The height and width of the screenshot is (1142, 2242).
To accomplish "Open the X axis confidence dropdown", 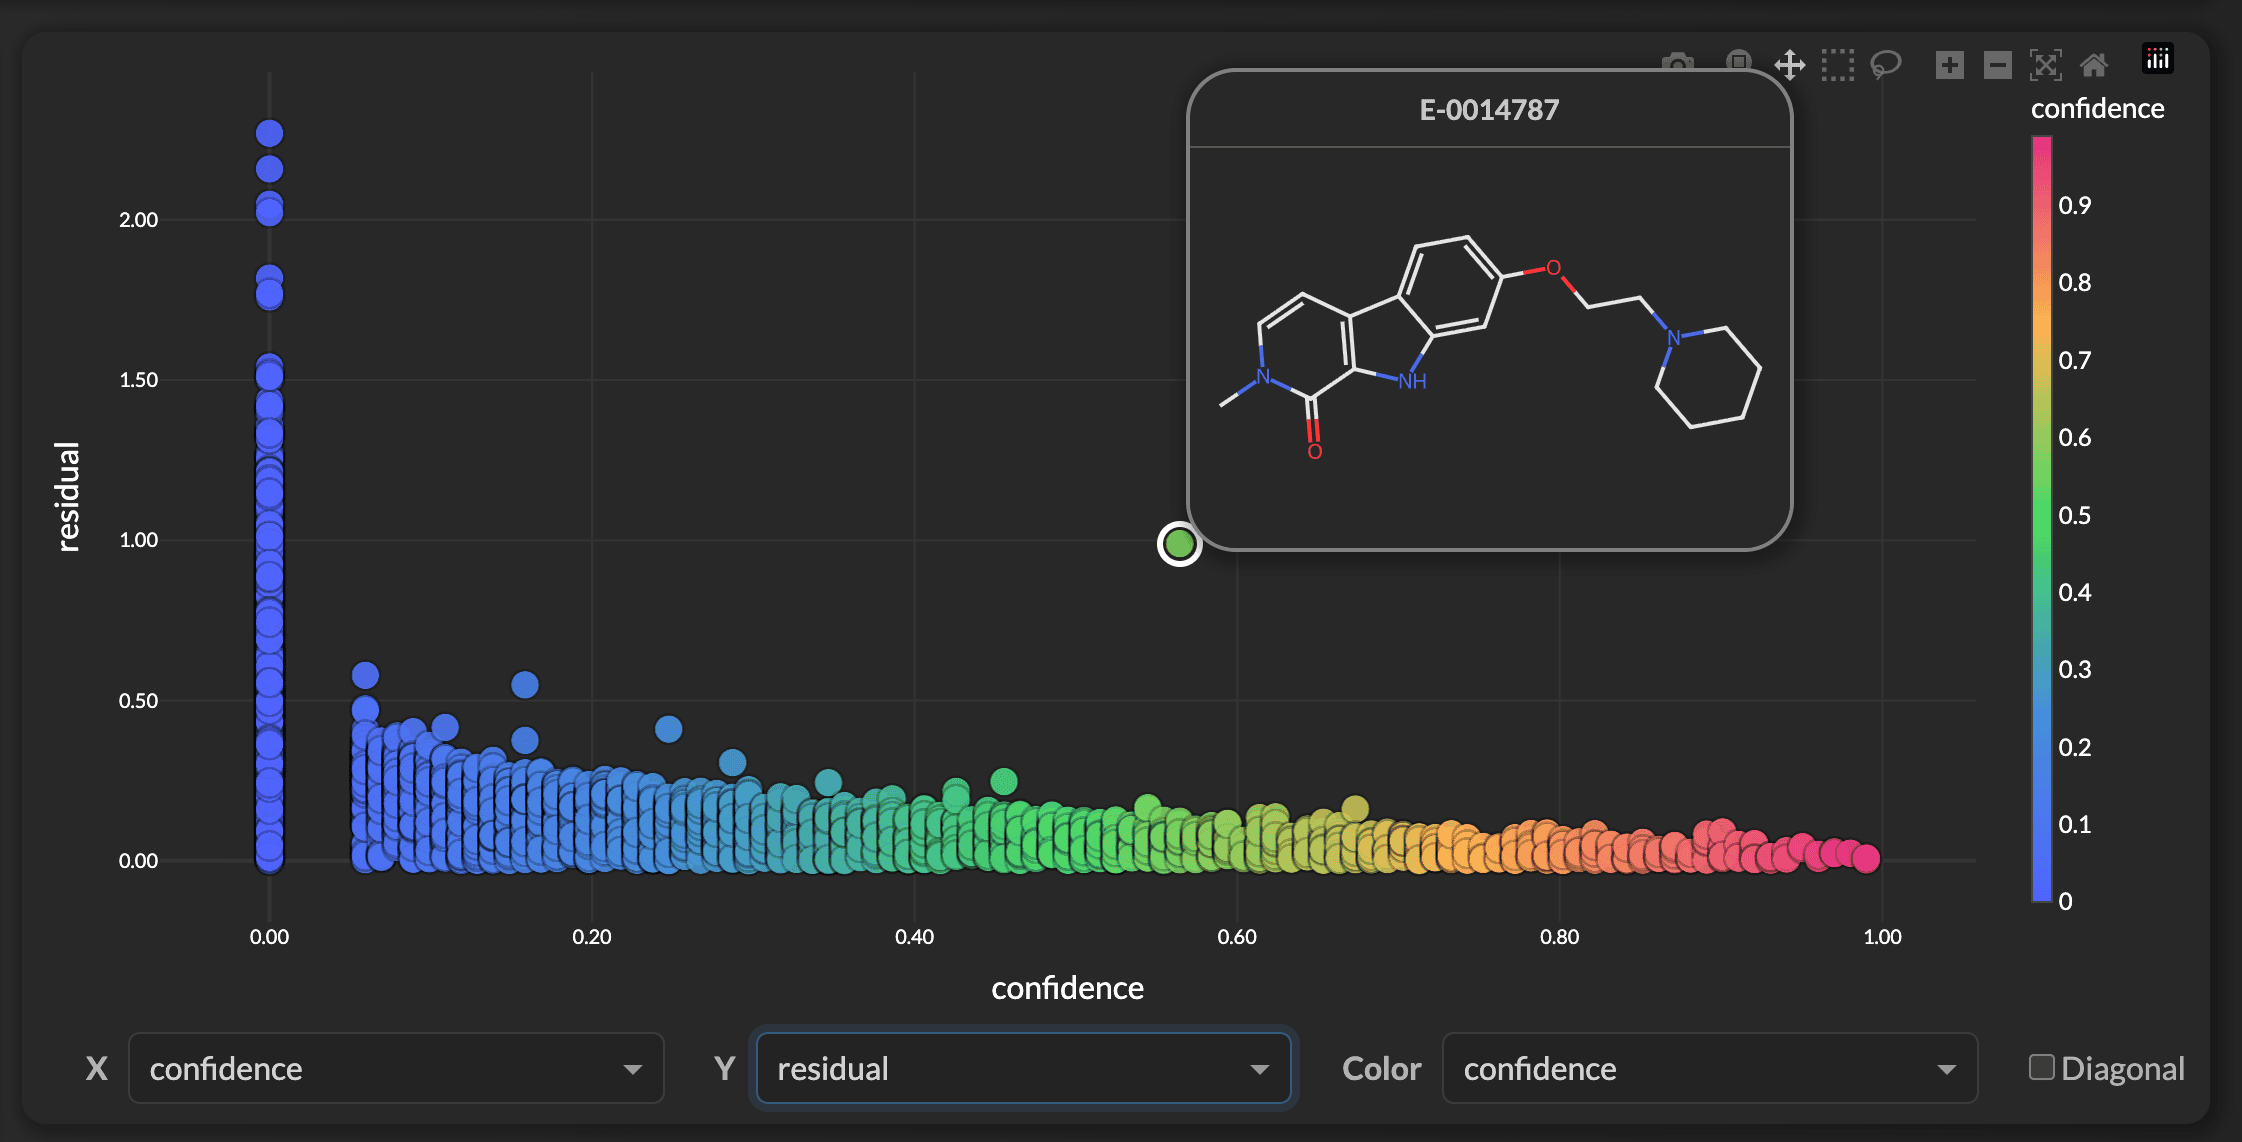I will 396,1068.
